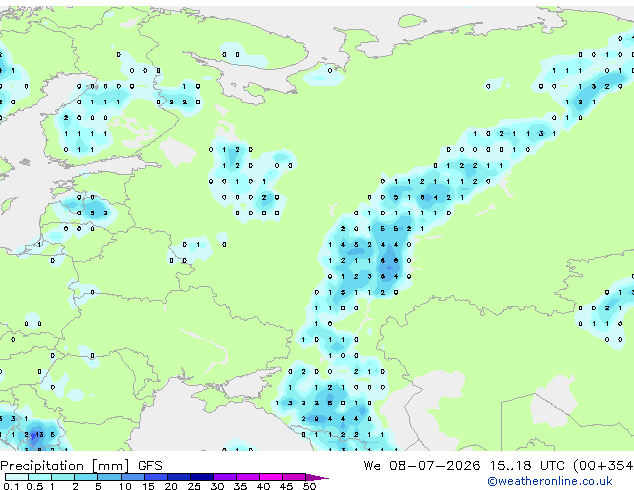Click the above-50 mm legend arrow tip

click(317, 477)
